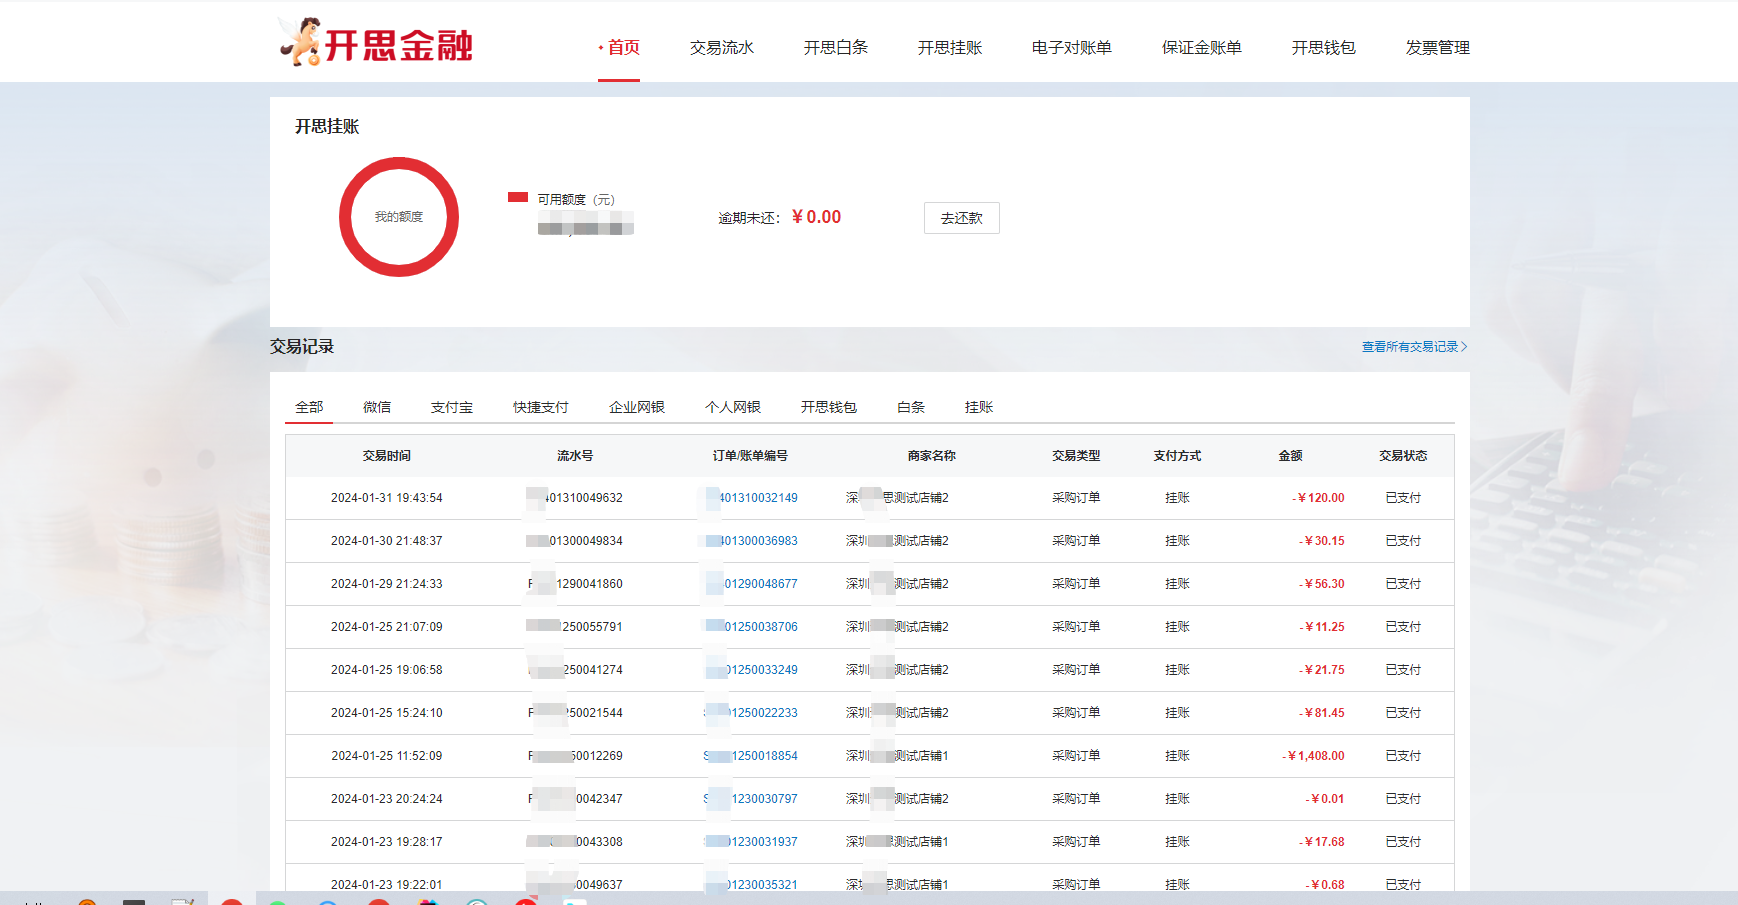Select the 快捷支付 transaction tab
The height and width of the screenshot is (905, 1738).
pos(541,407)
